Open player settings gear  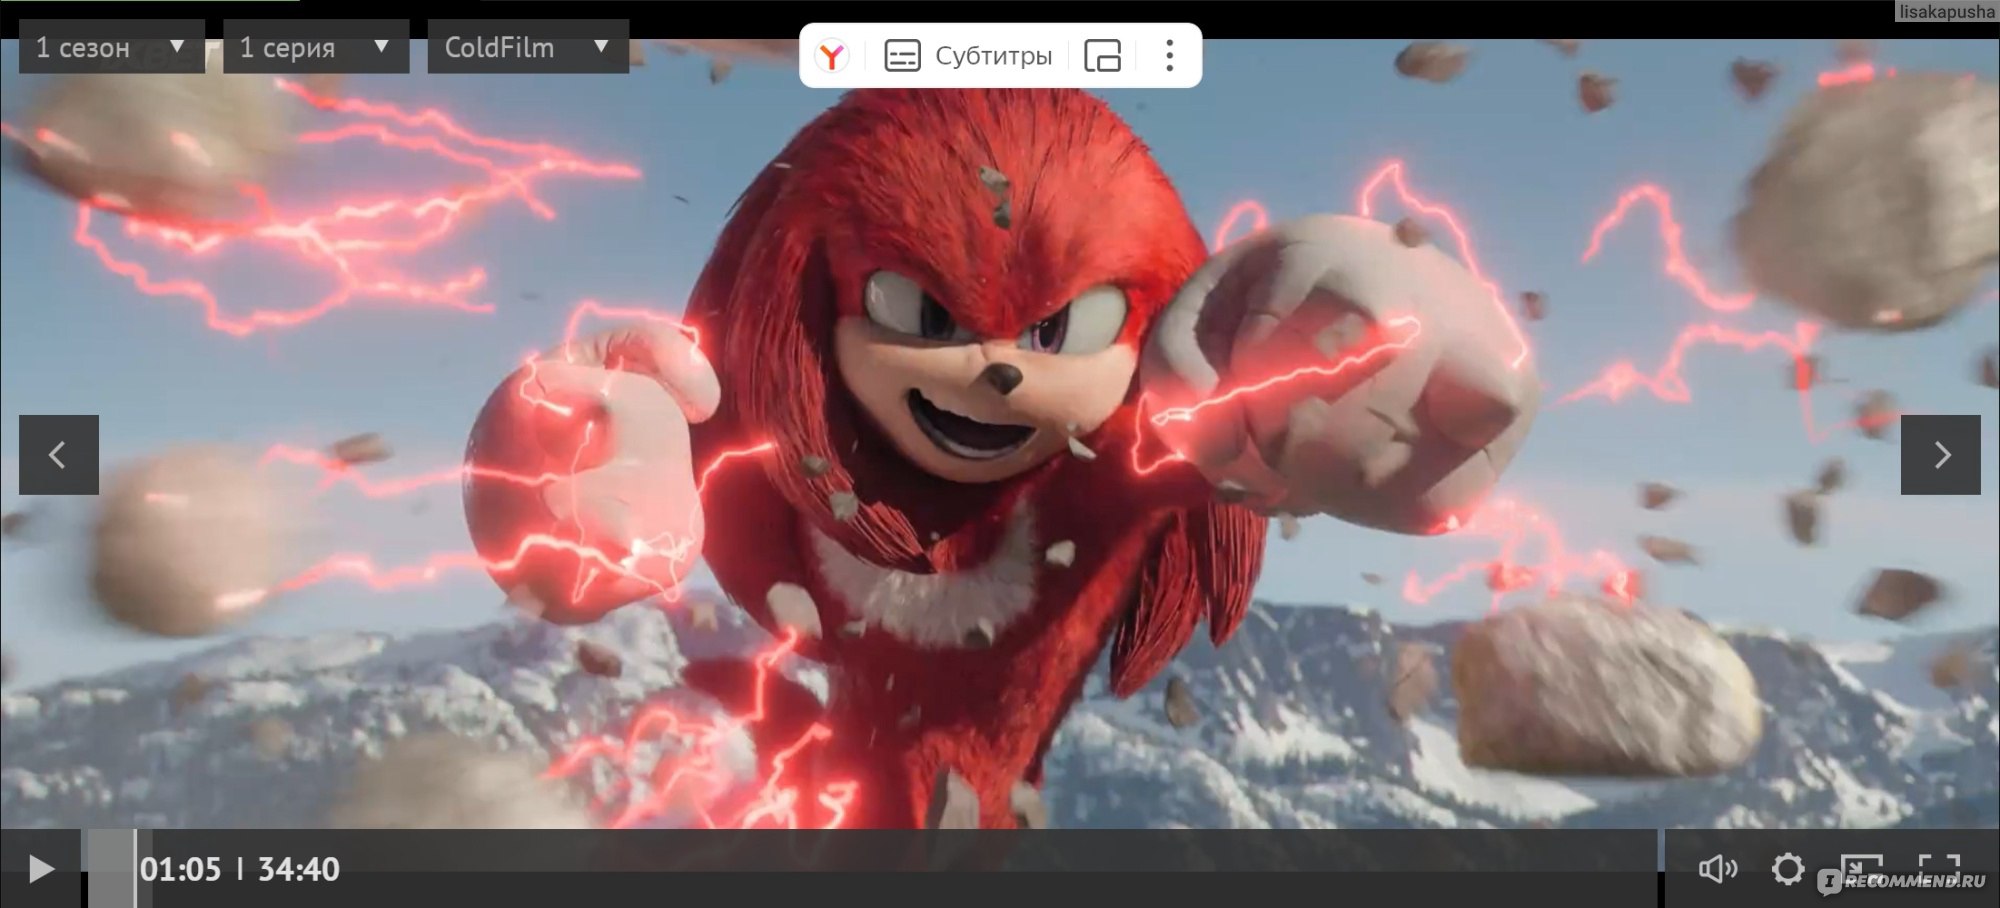pyautogui.click(x=1788, y=869)
